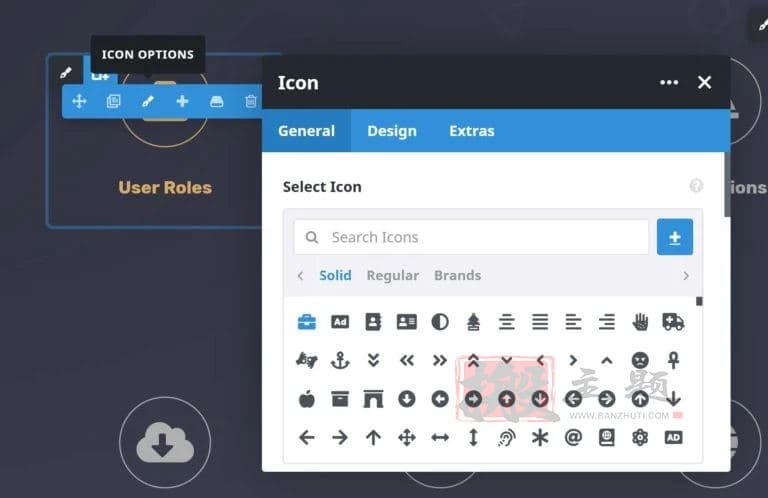Image resolution: width=768 pixels, height=498 pixels.
Task: Click the Icon panel's vertical scrollbar
Action: coord(727,185)
